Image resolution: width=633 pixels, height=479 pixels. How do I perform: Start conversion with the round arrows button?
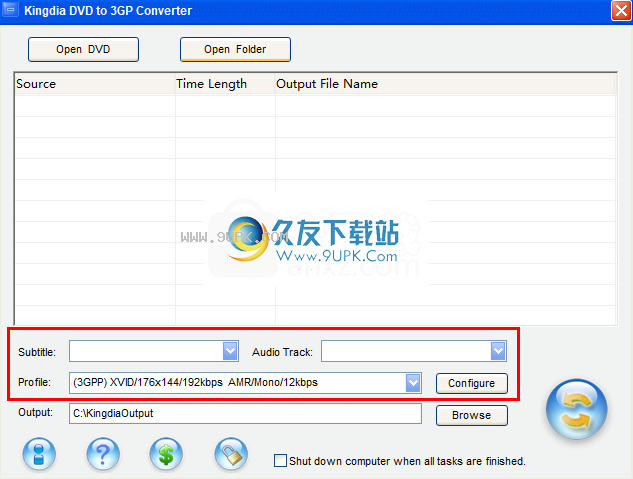pos(576,409)
